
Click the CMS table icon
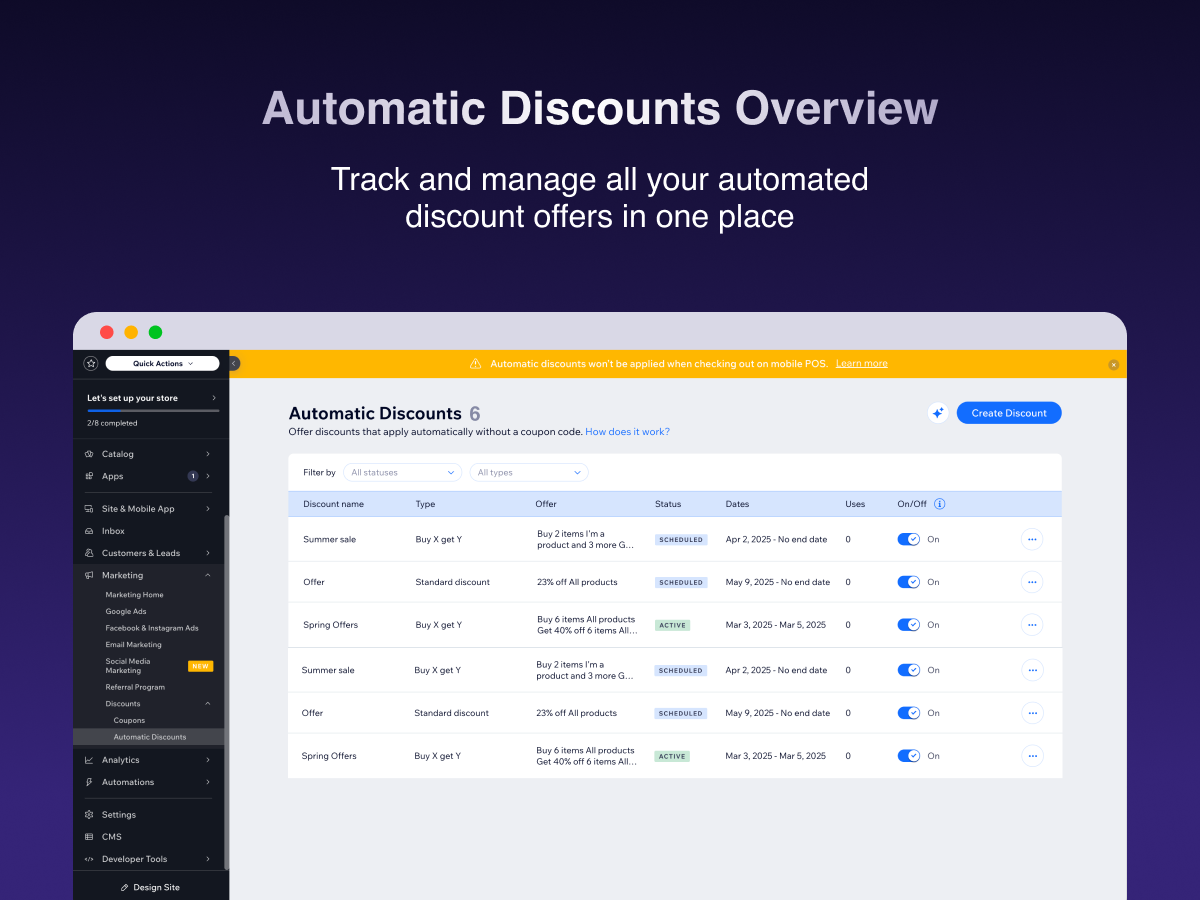(x=90, y=837)
